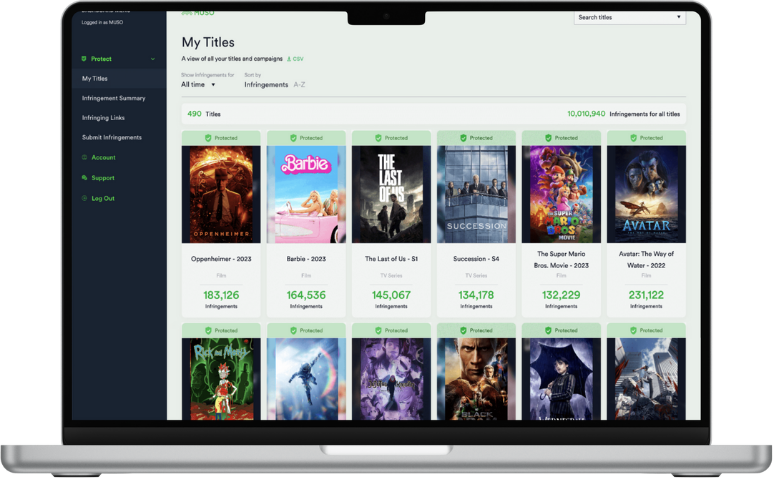Viewport: 773px width, 478px height.
Task: Click the 145,067 infringements figure
Action: pos(391,295)
